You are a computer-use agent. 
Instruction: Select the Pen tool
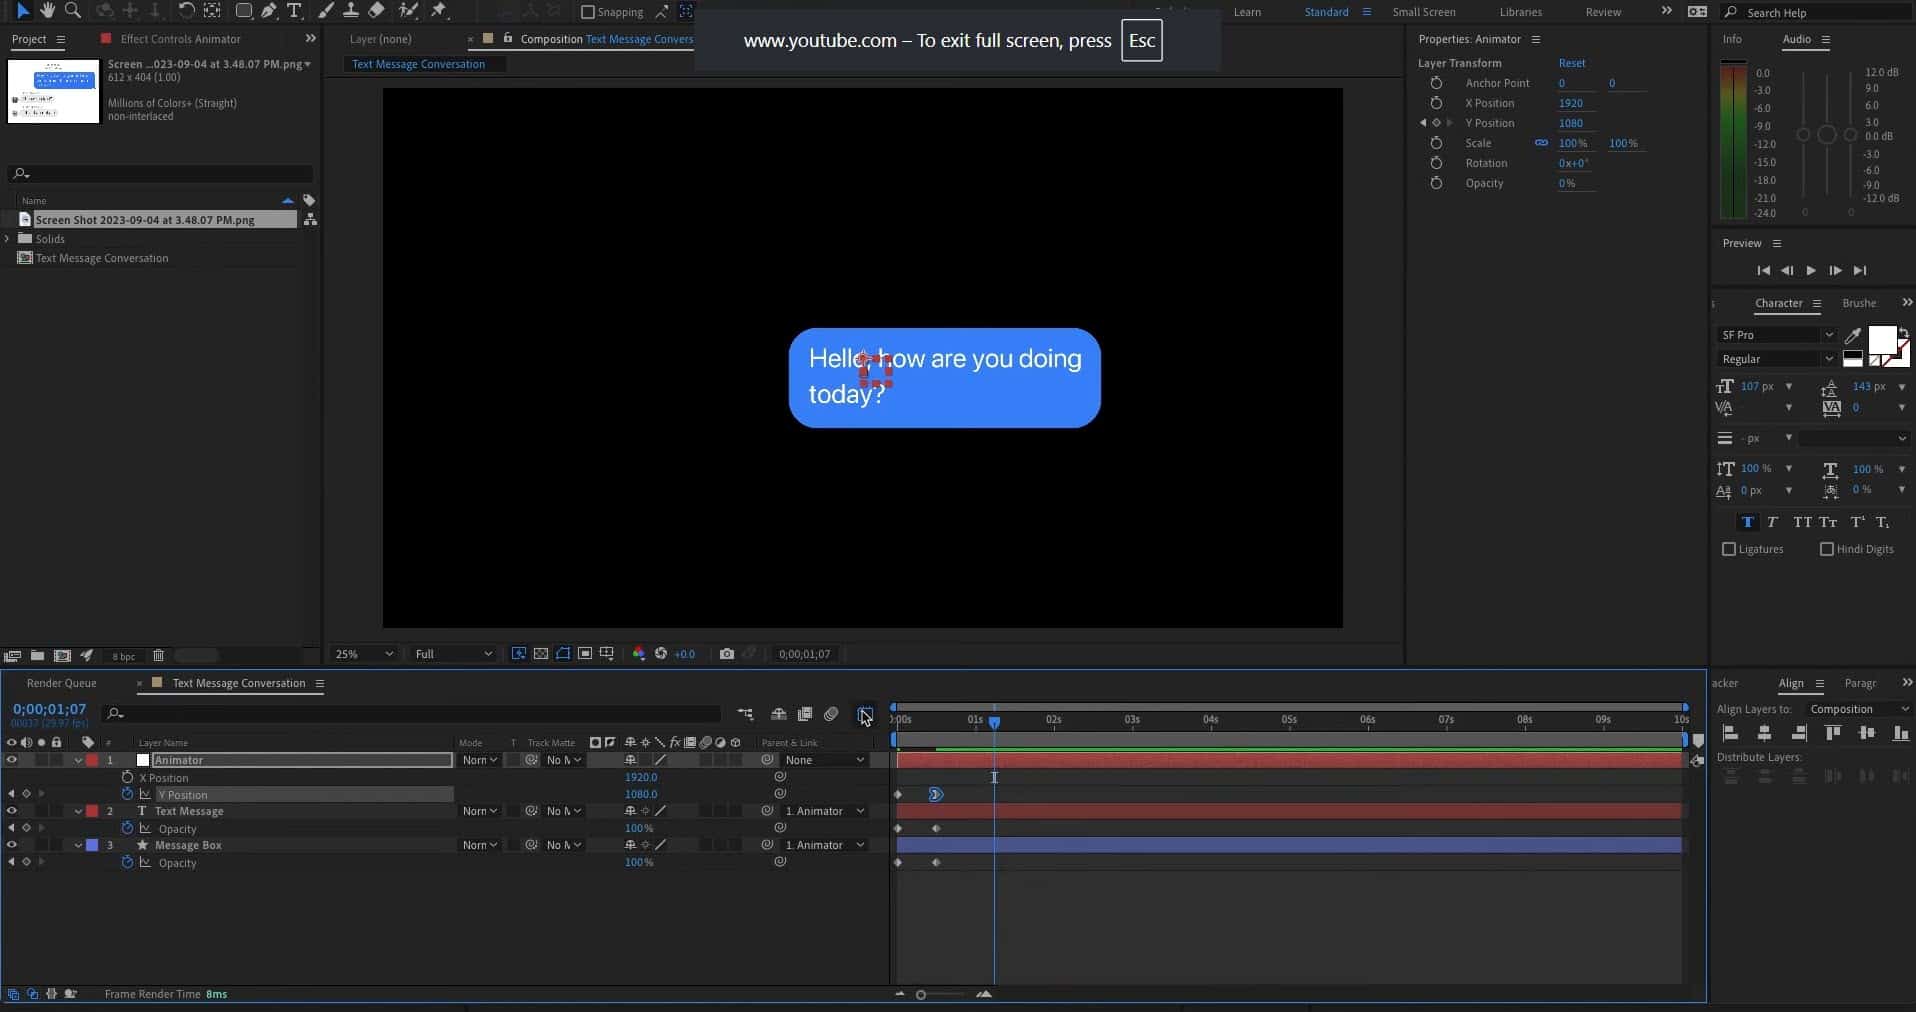pyautogui.click(x=269, y=11)
